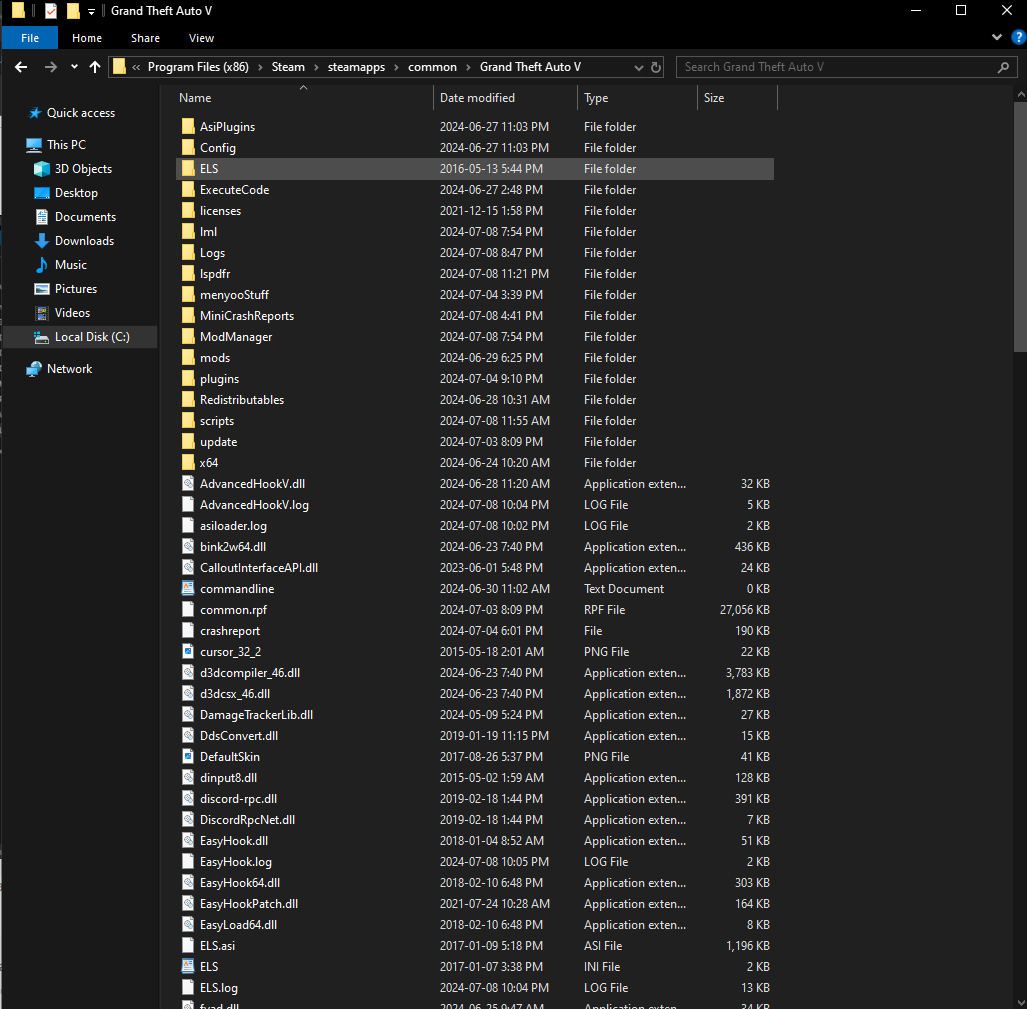Click the Back navigation arrow
Image resolution: width=1027 pixels, height=1009 pixels.
click(21, 67)
